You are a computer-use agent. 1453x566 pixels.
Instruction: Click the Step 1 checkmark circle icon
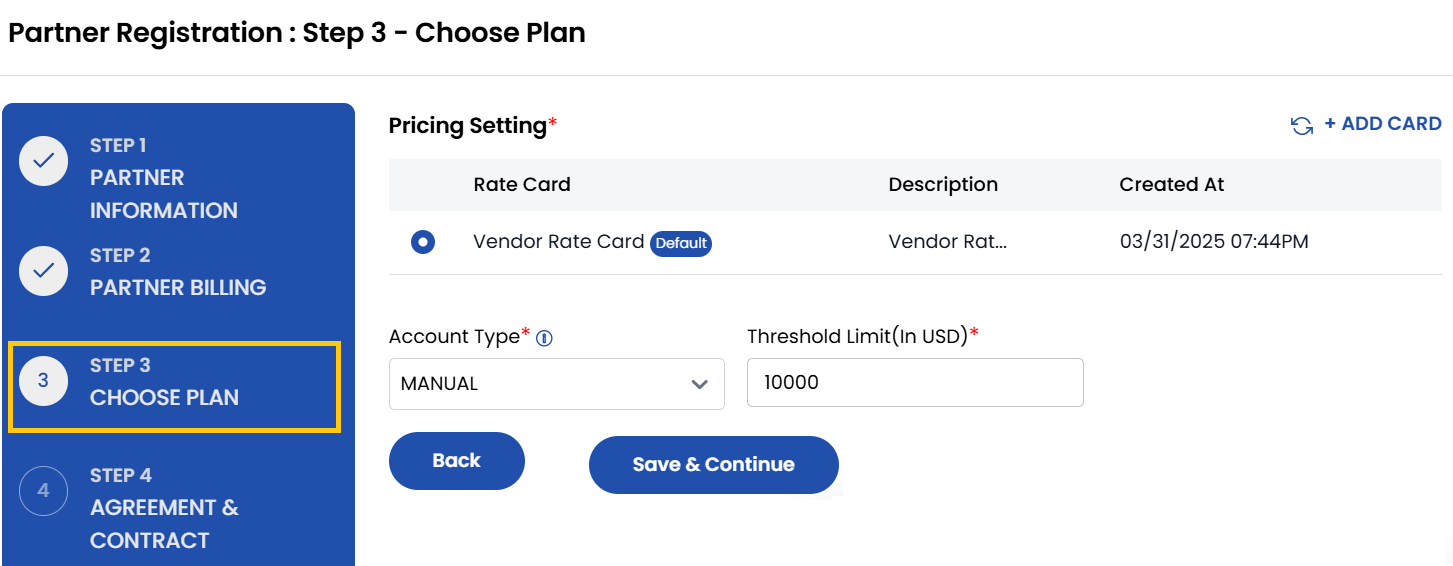point(43,161)
